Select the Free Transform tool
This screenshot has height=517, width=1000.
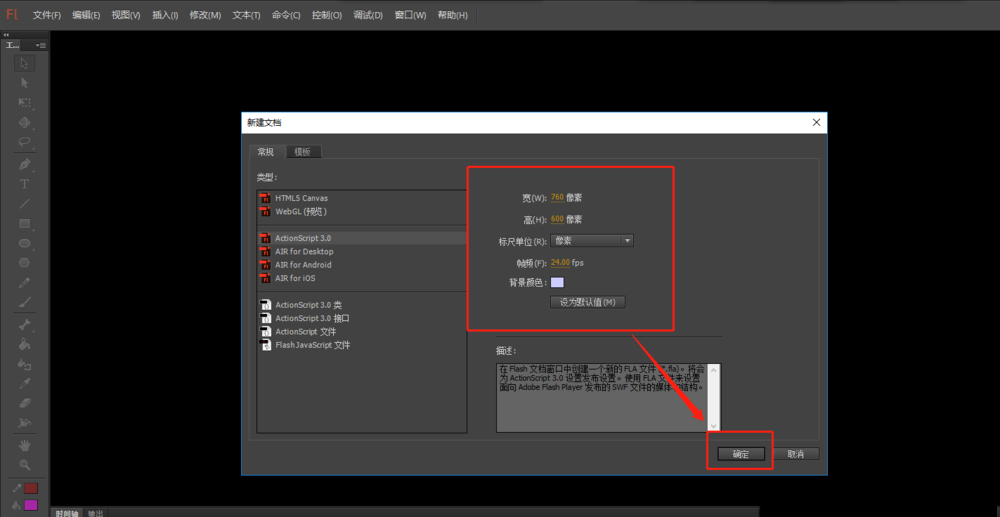[25, 103]
